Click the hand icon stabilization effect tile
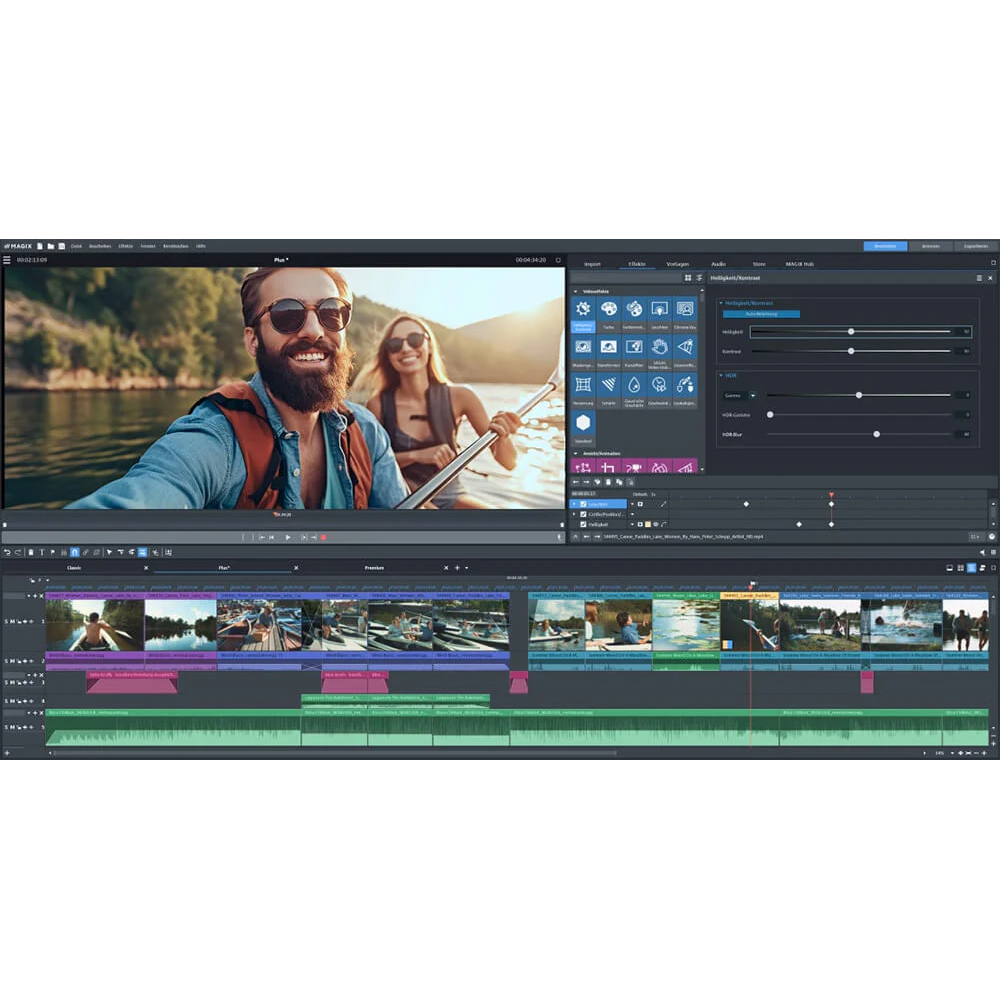Viewport: 1000px width, 1000px height. point(659,352)
